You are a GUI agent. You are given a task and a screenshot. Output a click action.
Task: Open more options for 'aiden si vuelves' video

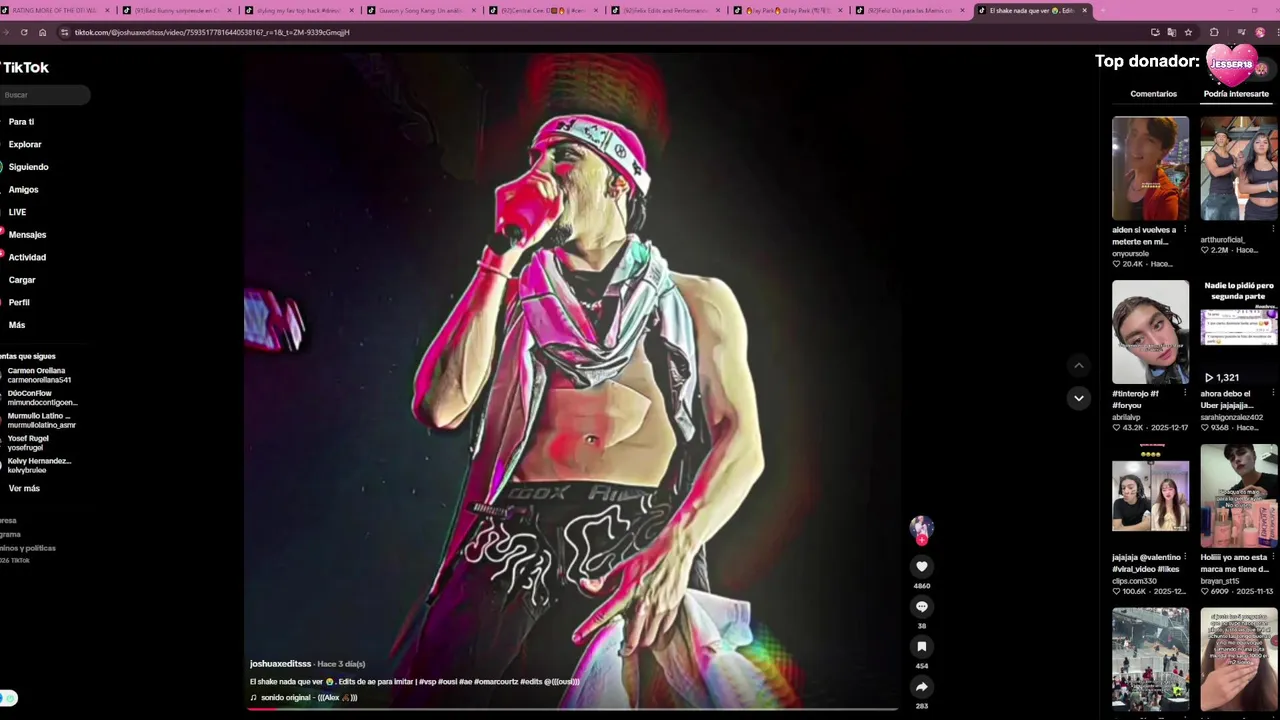[1185, 229]
